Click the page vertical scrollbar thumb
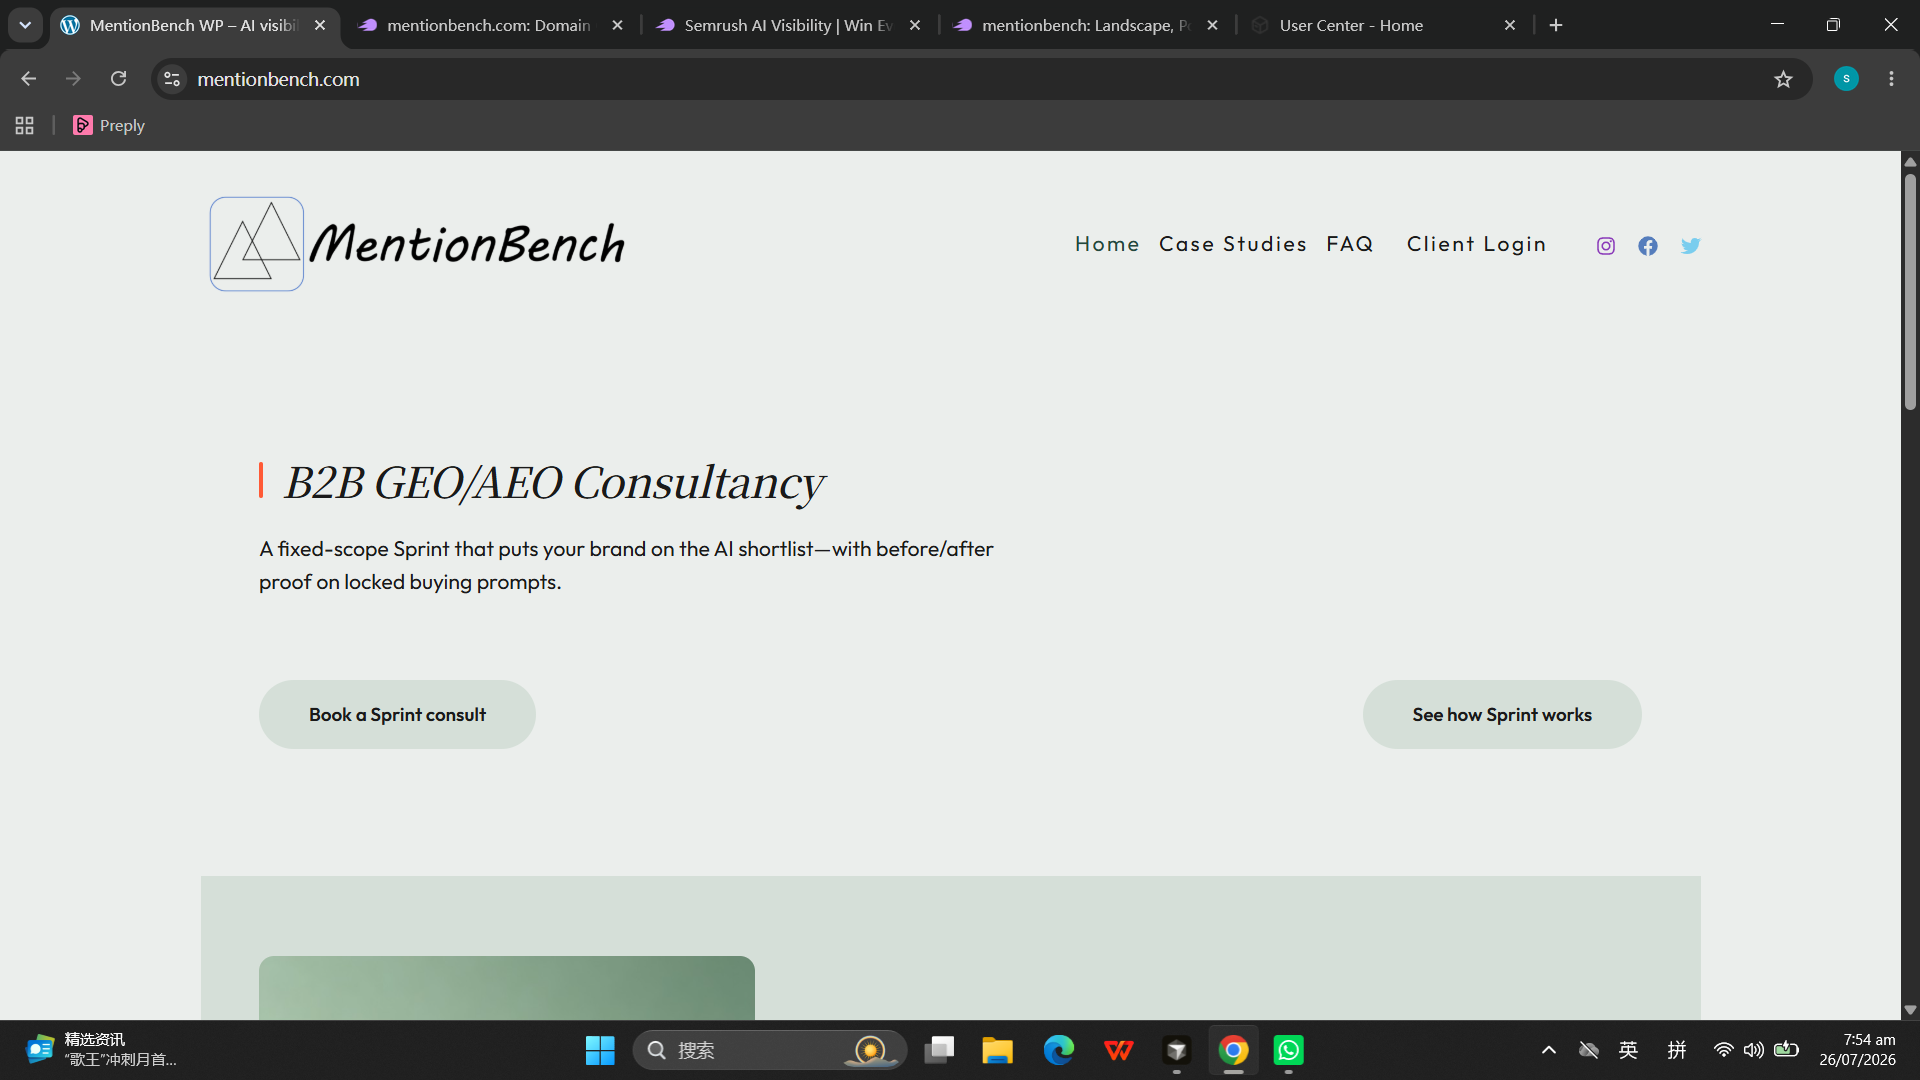The height and width of the screenshot is (1080, 1920). click(1910, 292)
